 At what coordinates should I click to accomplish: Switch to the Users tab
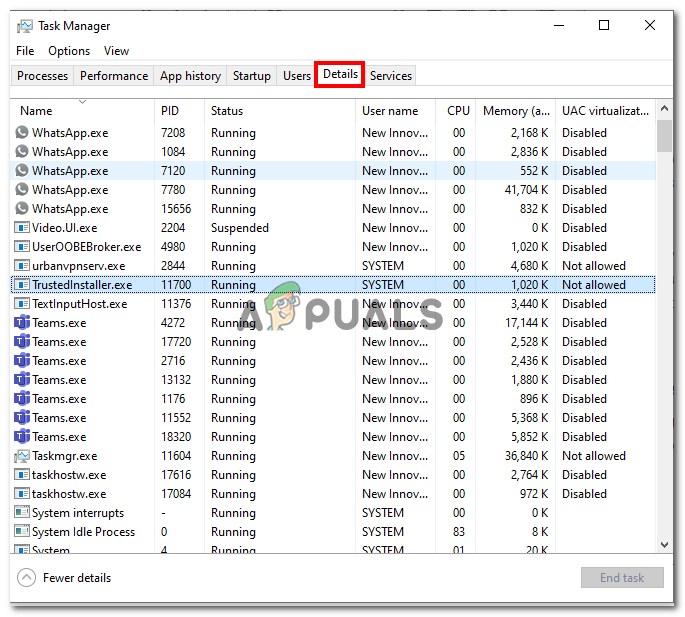[297, 76]
